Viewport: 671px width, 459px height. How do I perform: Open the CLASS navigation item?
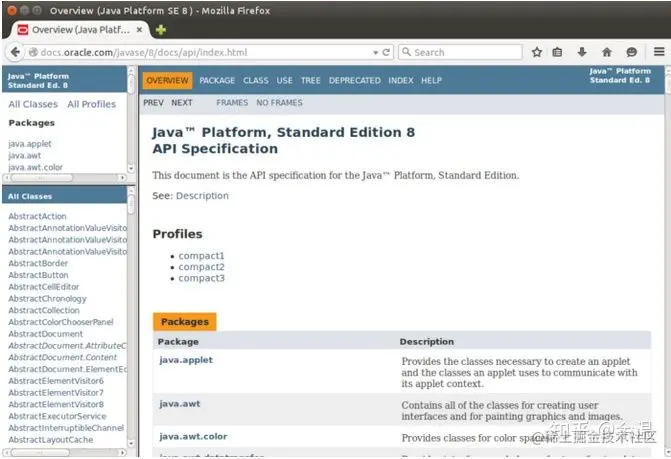point(256,80)
